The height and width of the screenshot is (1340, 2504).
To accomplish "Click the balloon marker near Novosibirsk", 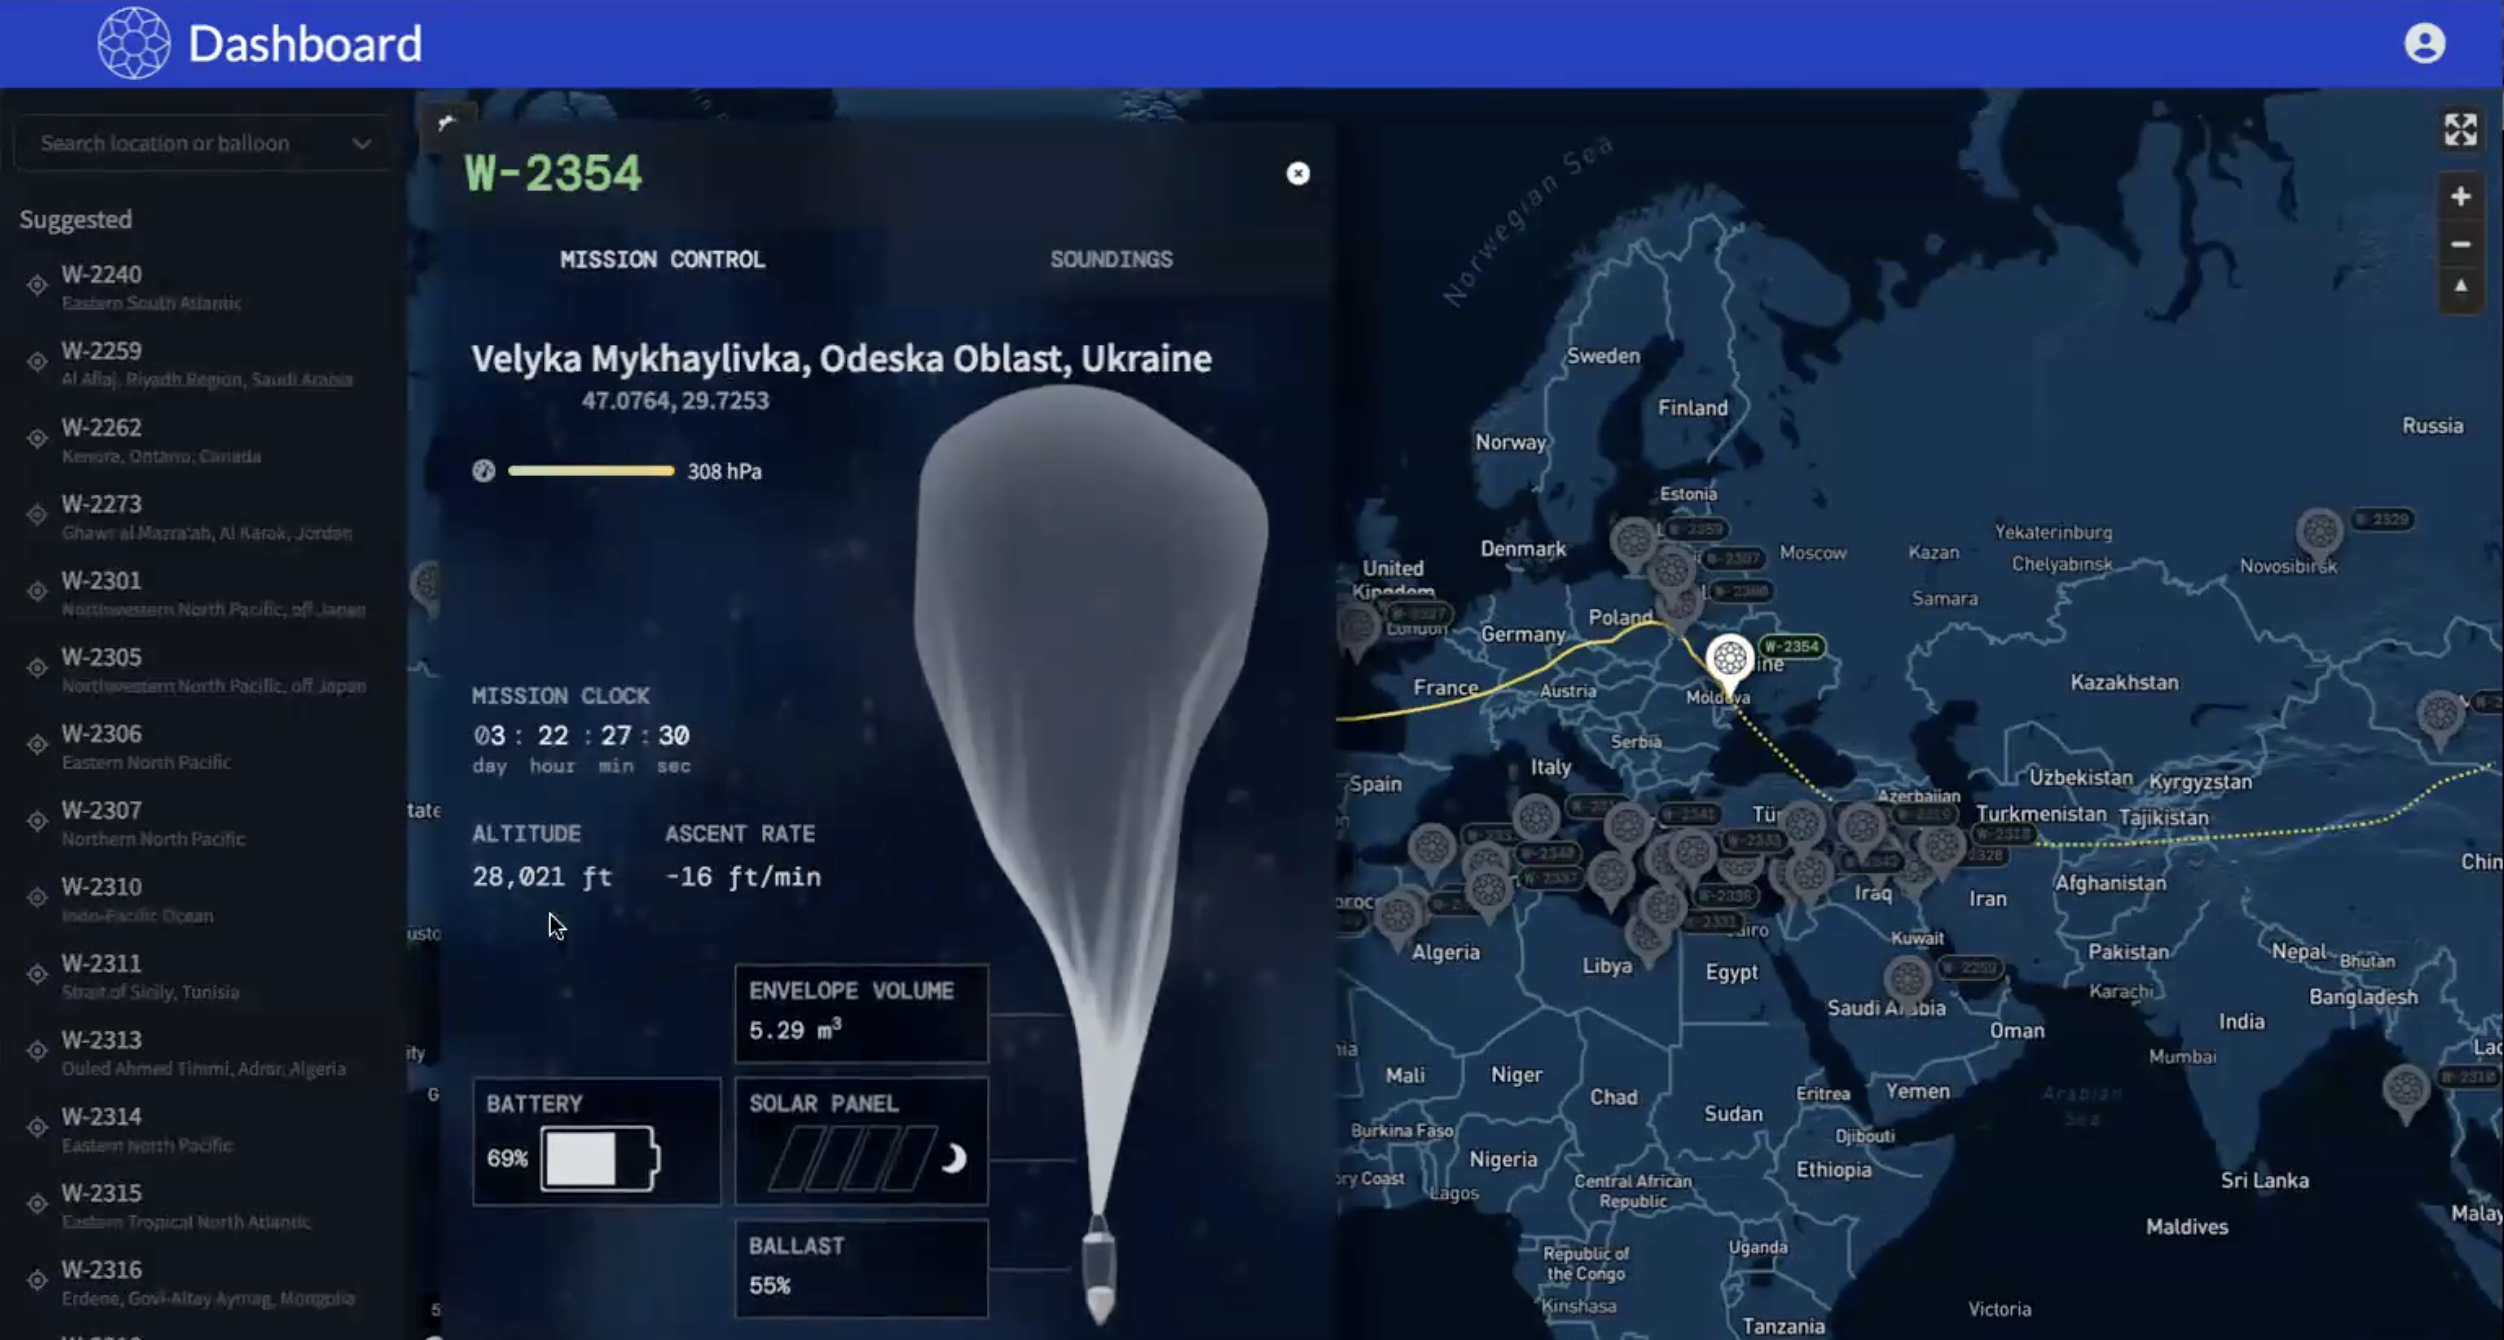I will (2320, 532).
